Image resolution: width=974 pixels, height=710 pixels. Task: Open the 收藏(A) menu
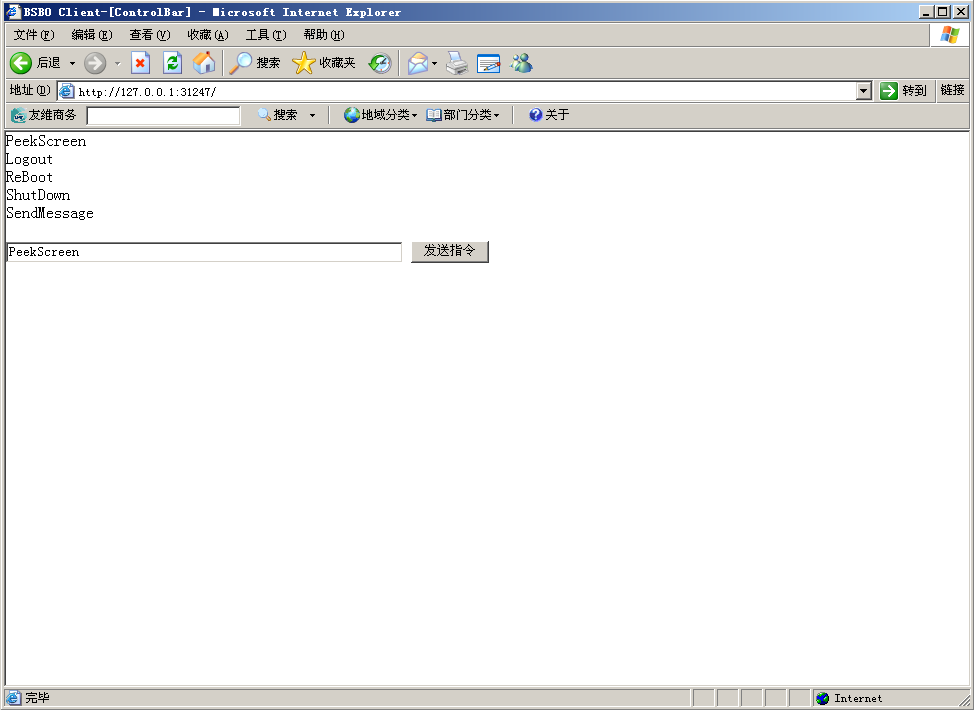click(208, 35)
